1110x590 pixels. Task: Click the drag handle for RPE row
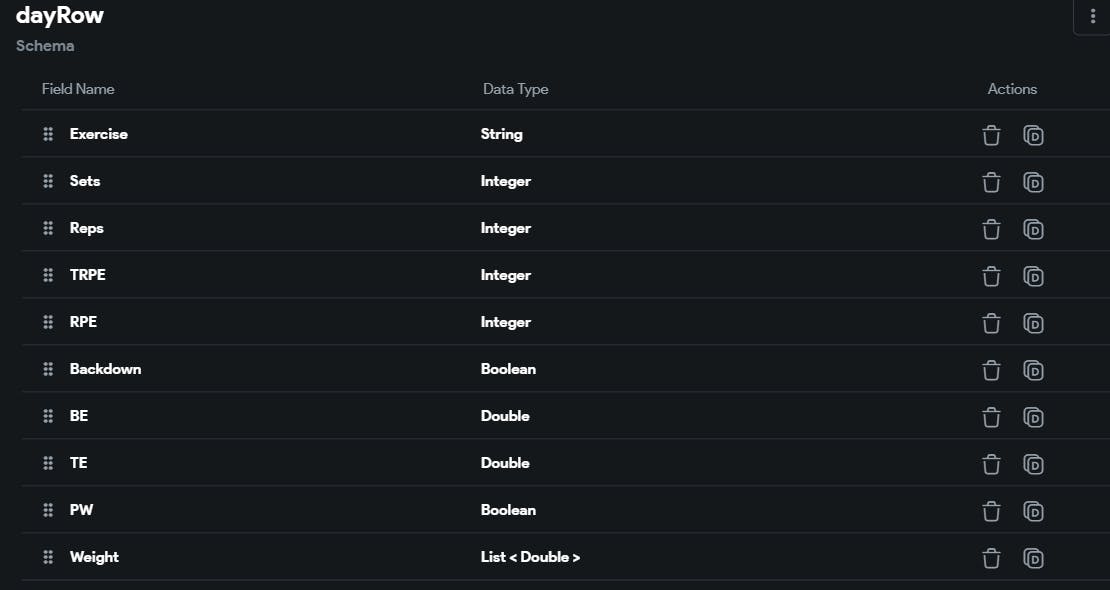(x=48, y=322)
